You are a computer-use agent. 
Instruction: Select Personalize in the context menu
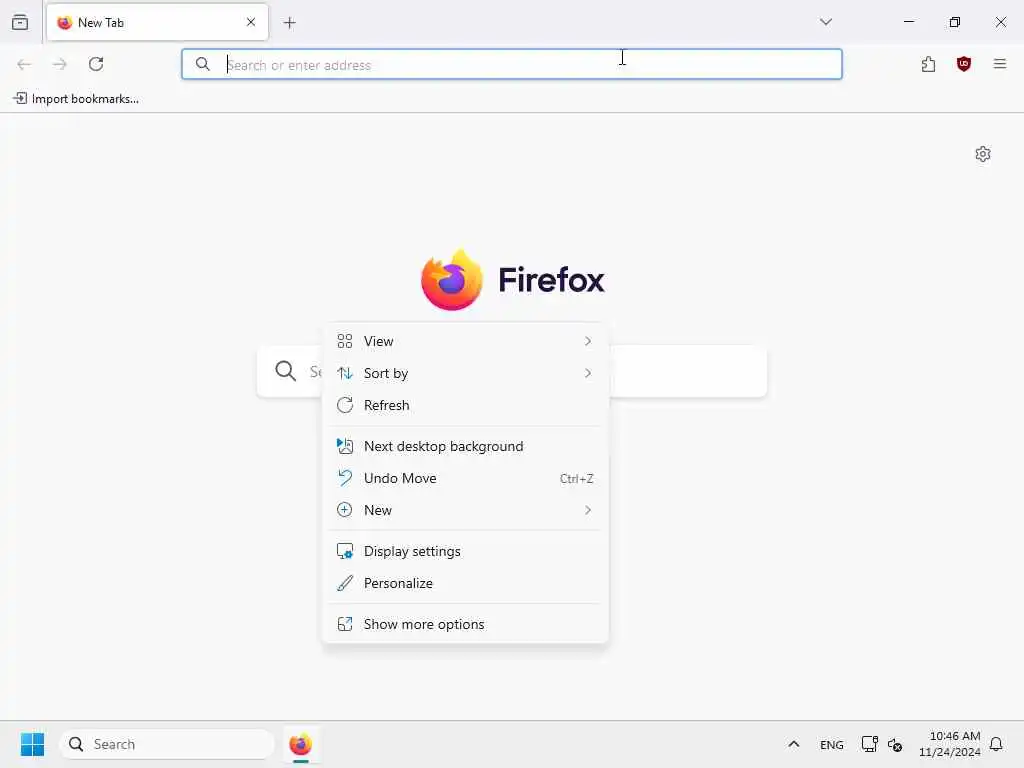[x=465, y=584]
